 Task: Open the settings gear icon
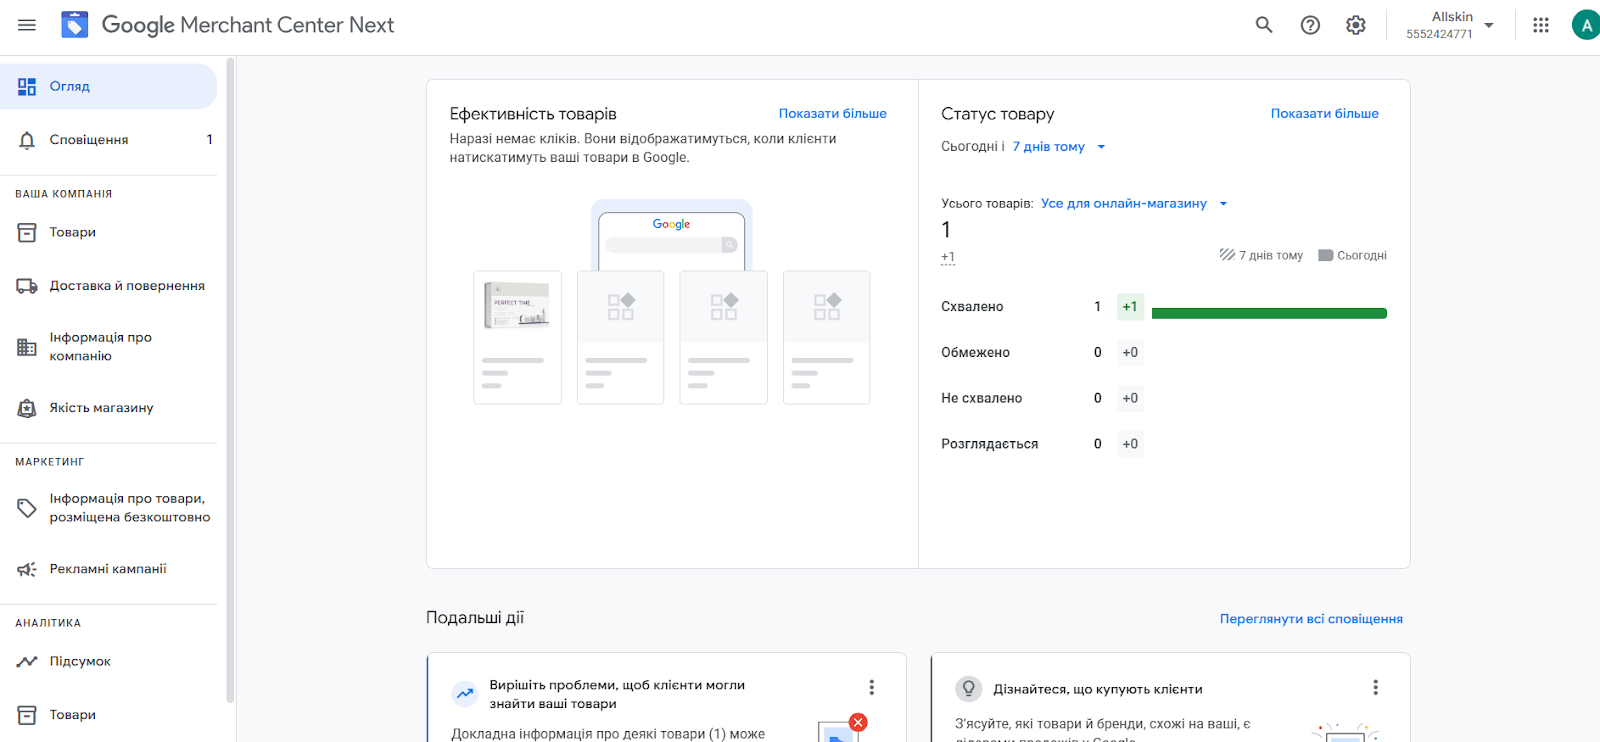[1356, 25]
